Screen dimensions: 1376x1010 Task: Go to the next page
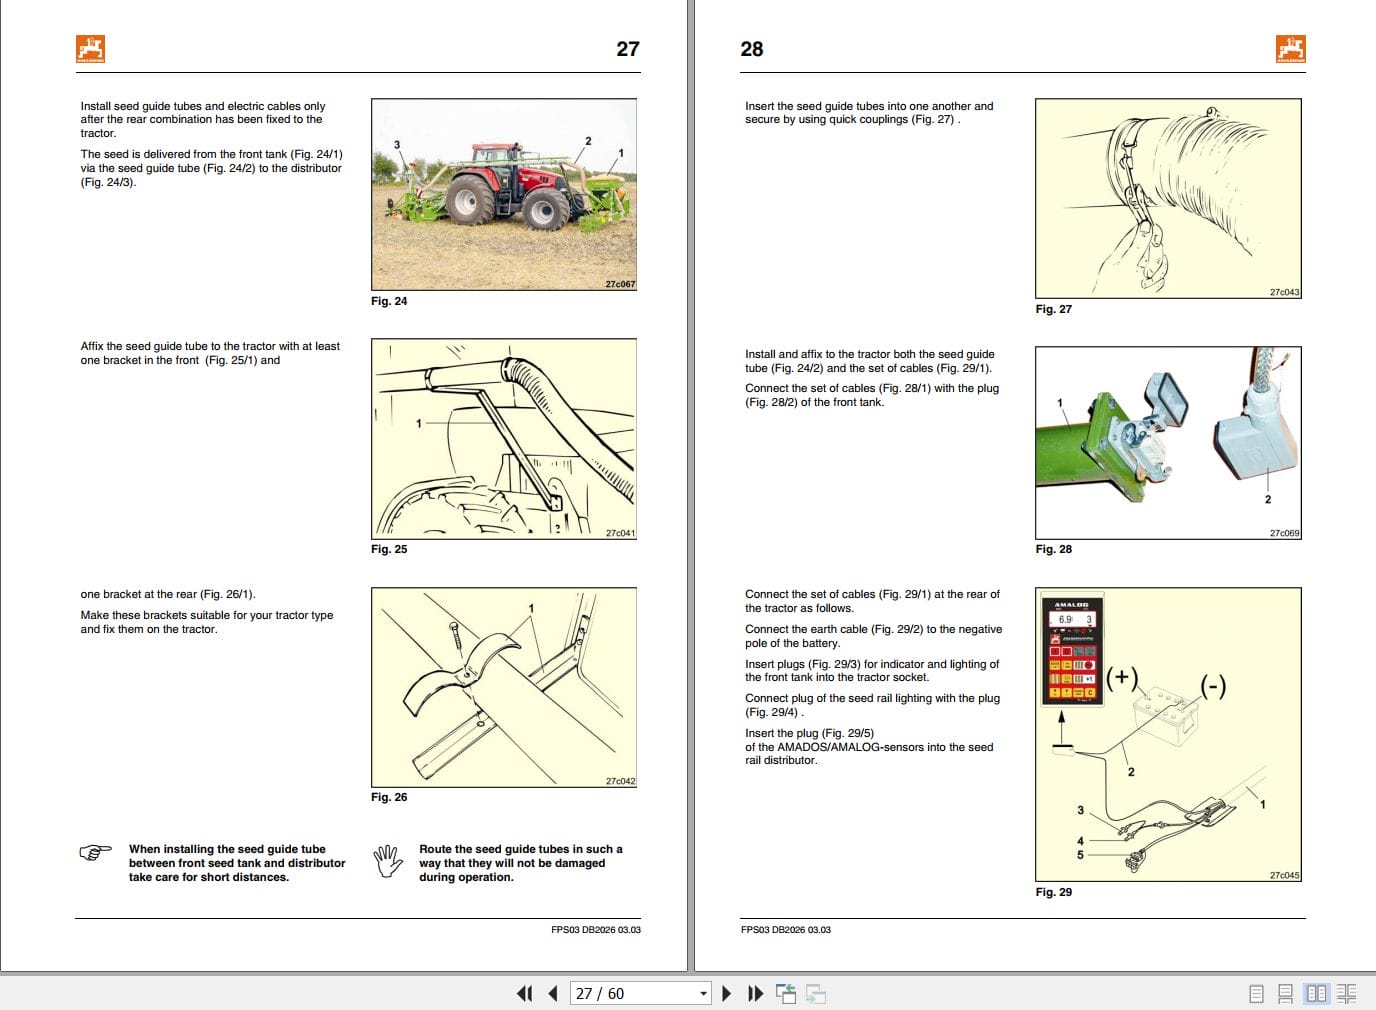point(727,993)
